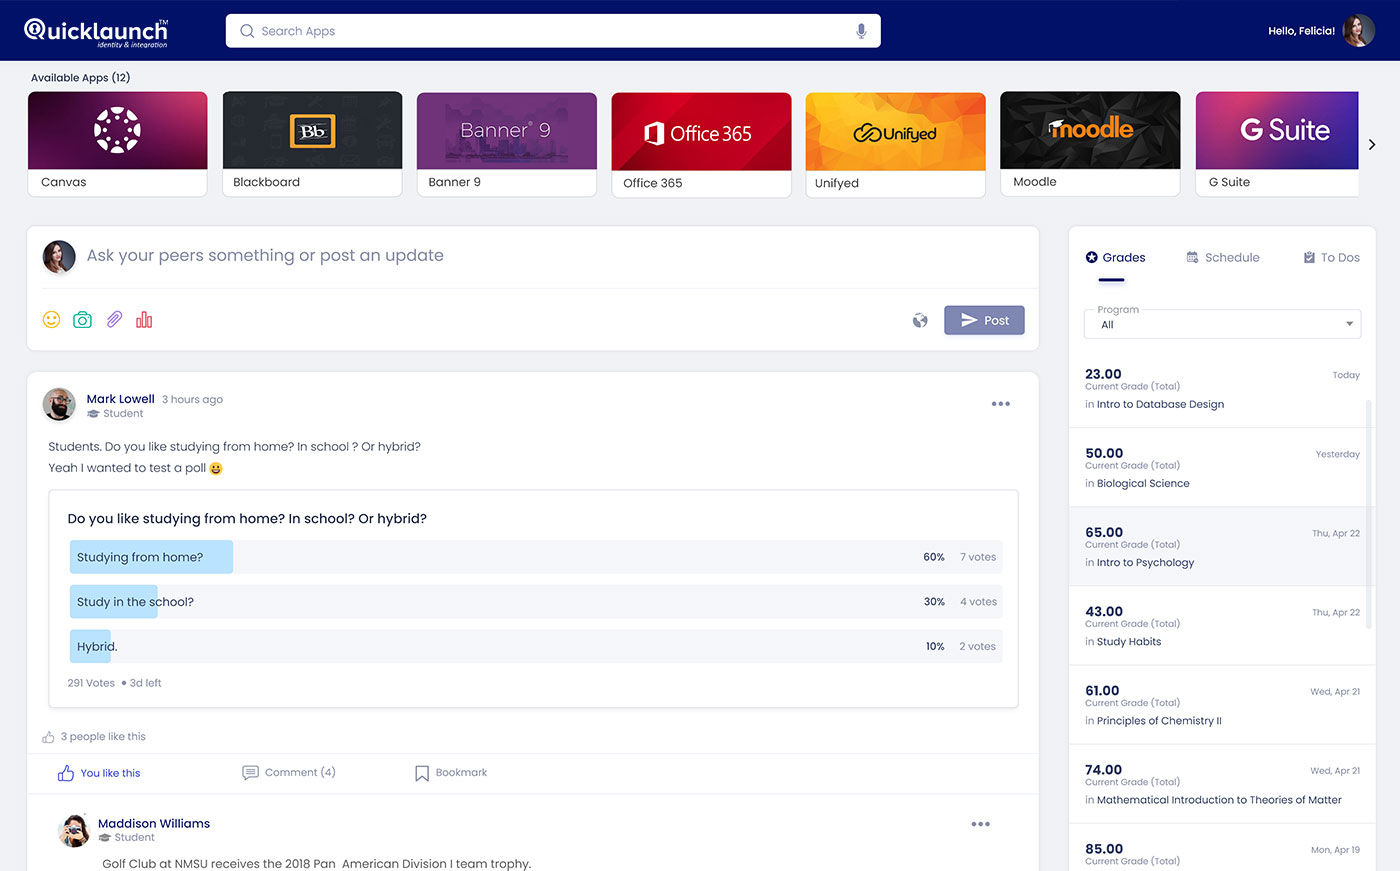Image resolution: width=1400 pixels, height=871 pixels.
Task: Open the Principles of Chemistry II grade
Action: pos(1222,705)
